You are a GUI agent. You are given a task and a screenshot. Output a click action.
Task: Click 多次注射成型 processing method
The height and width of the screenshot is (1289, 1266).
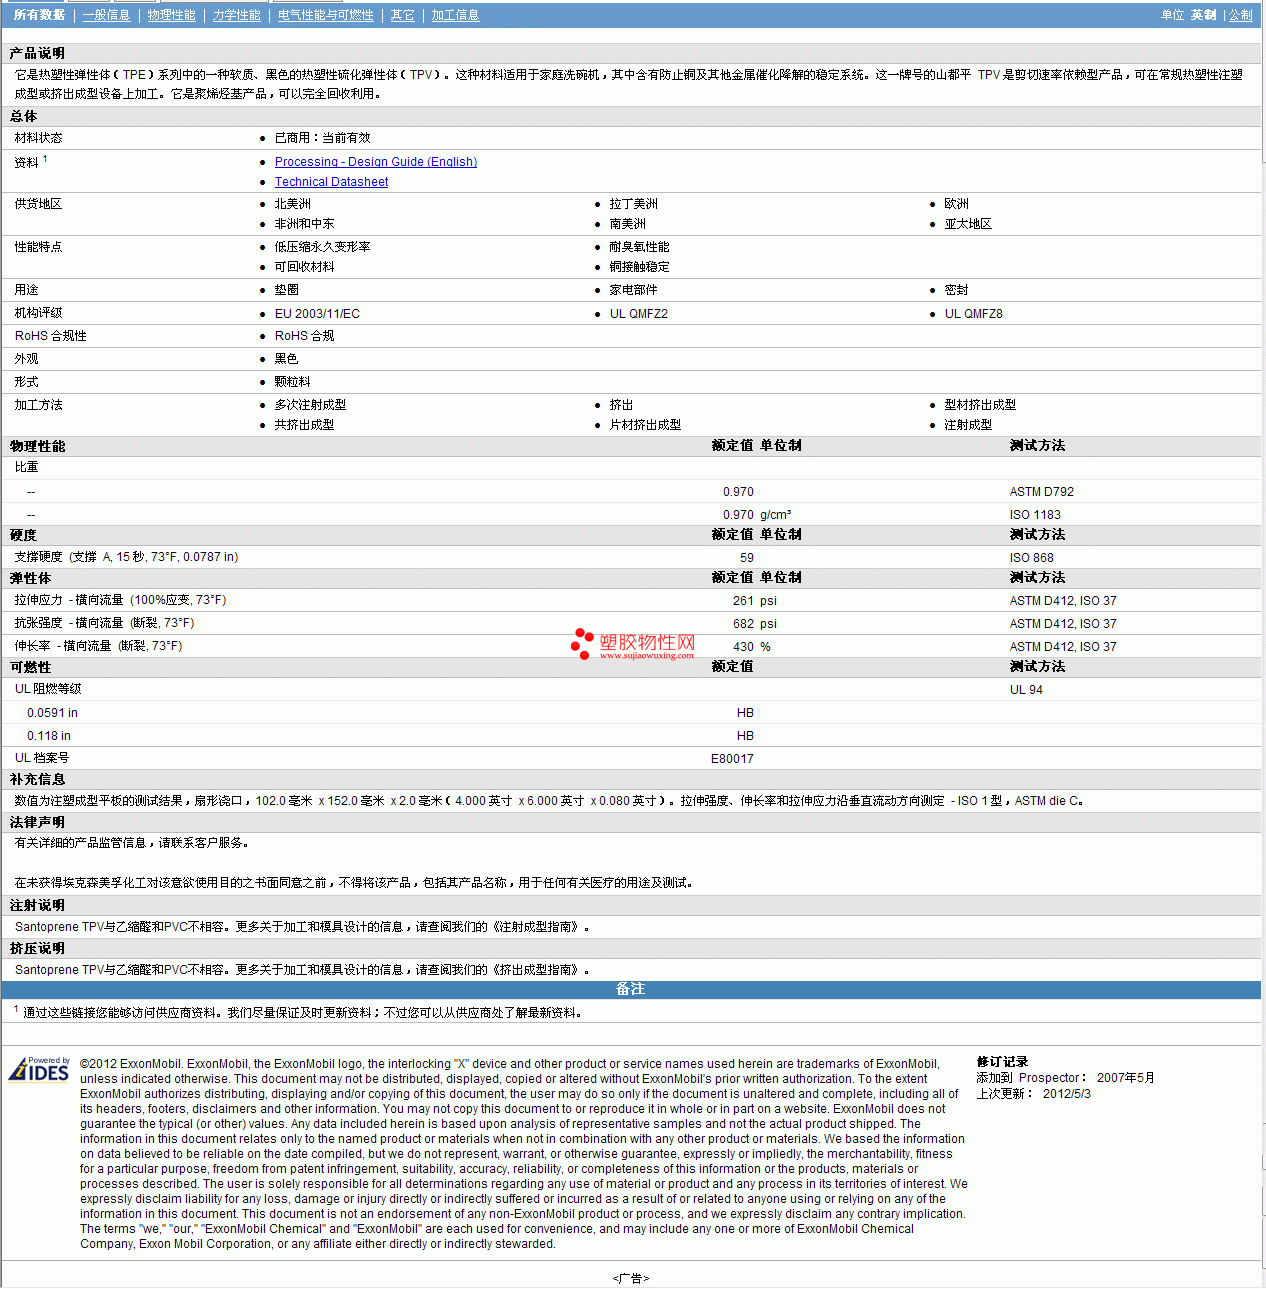[310, 405]
